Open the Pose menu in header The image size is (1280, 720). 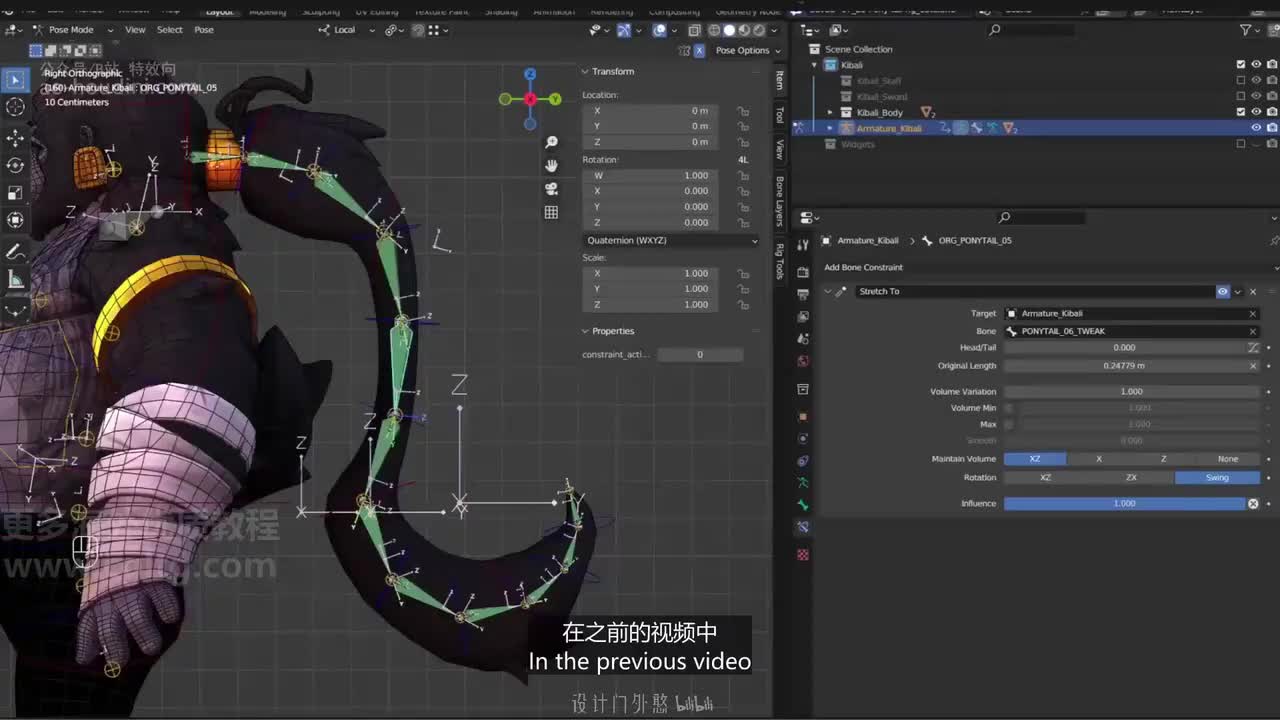(x=204, y=30)
